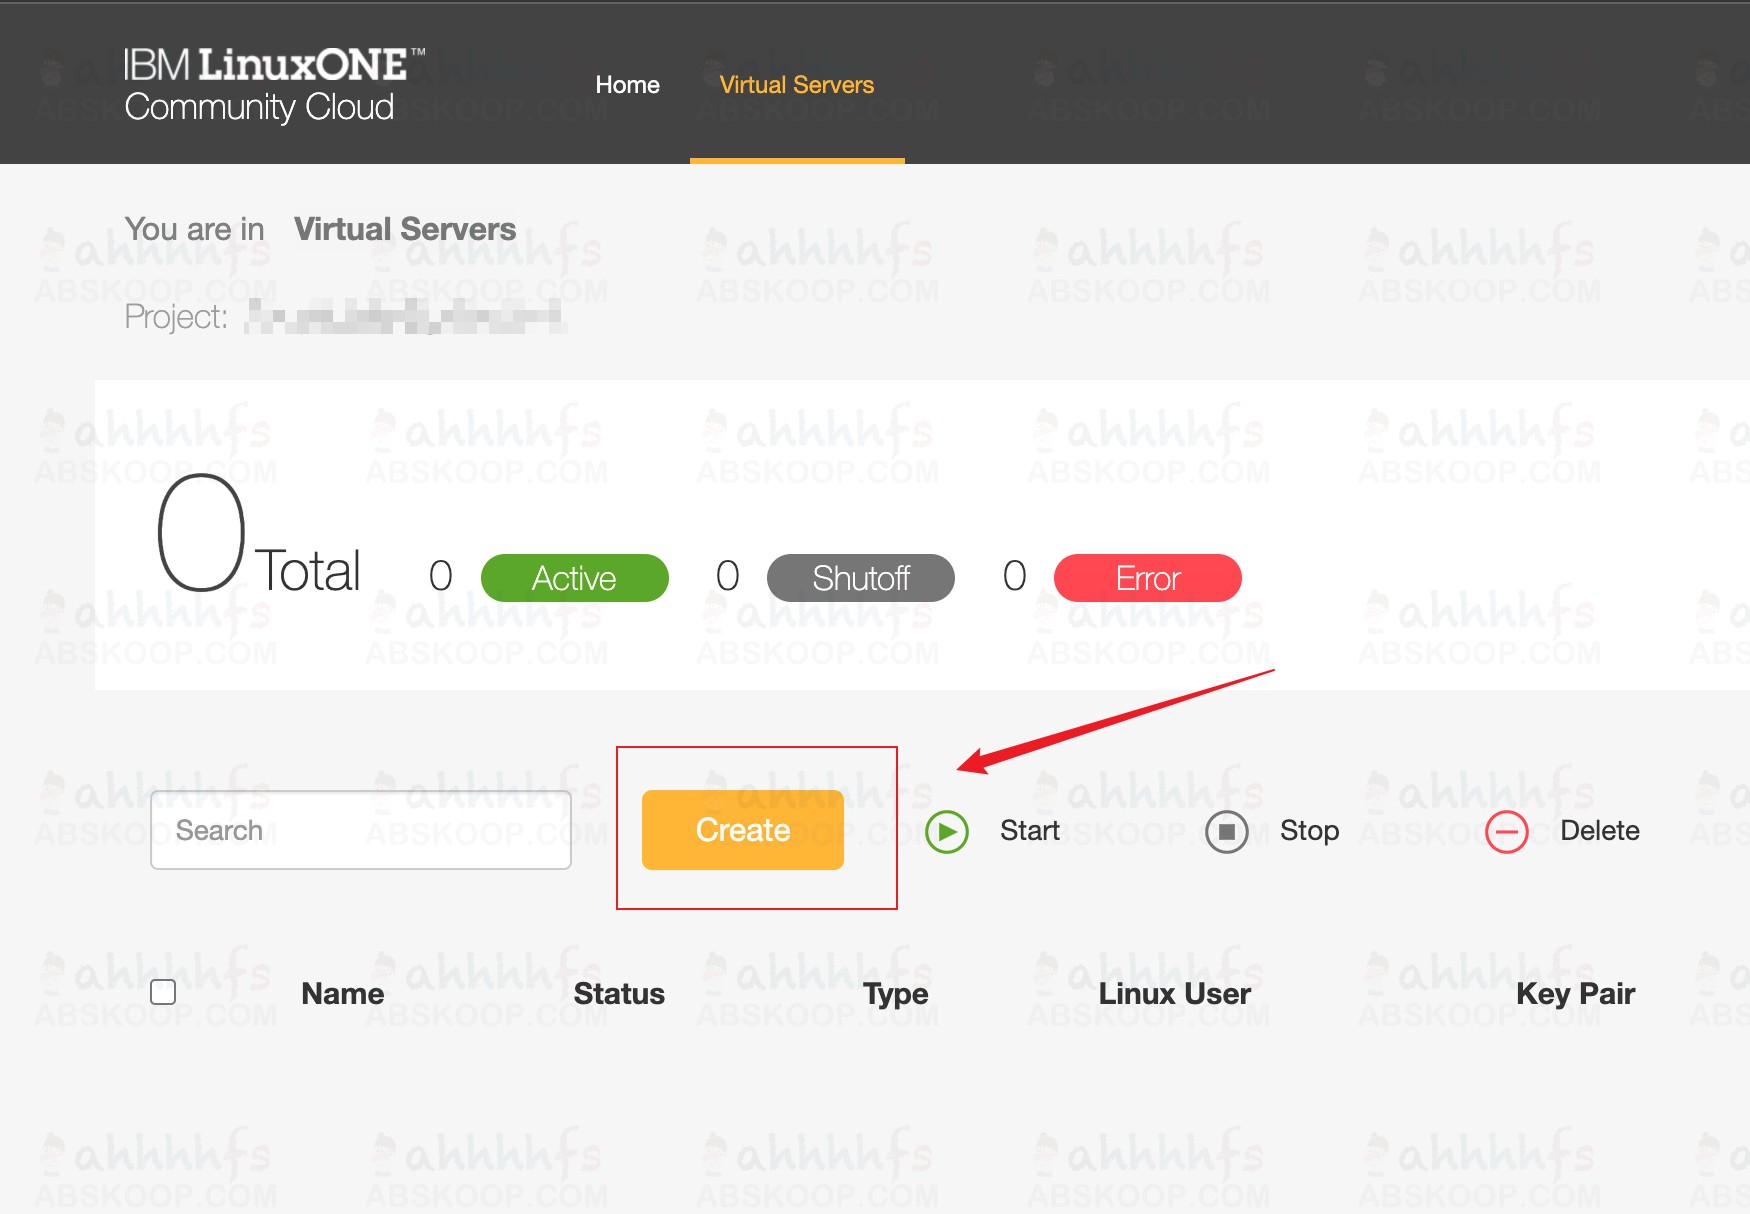
Task: Click the green Start play icon
Action: 946,831
